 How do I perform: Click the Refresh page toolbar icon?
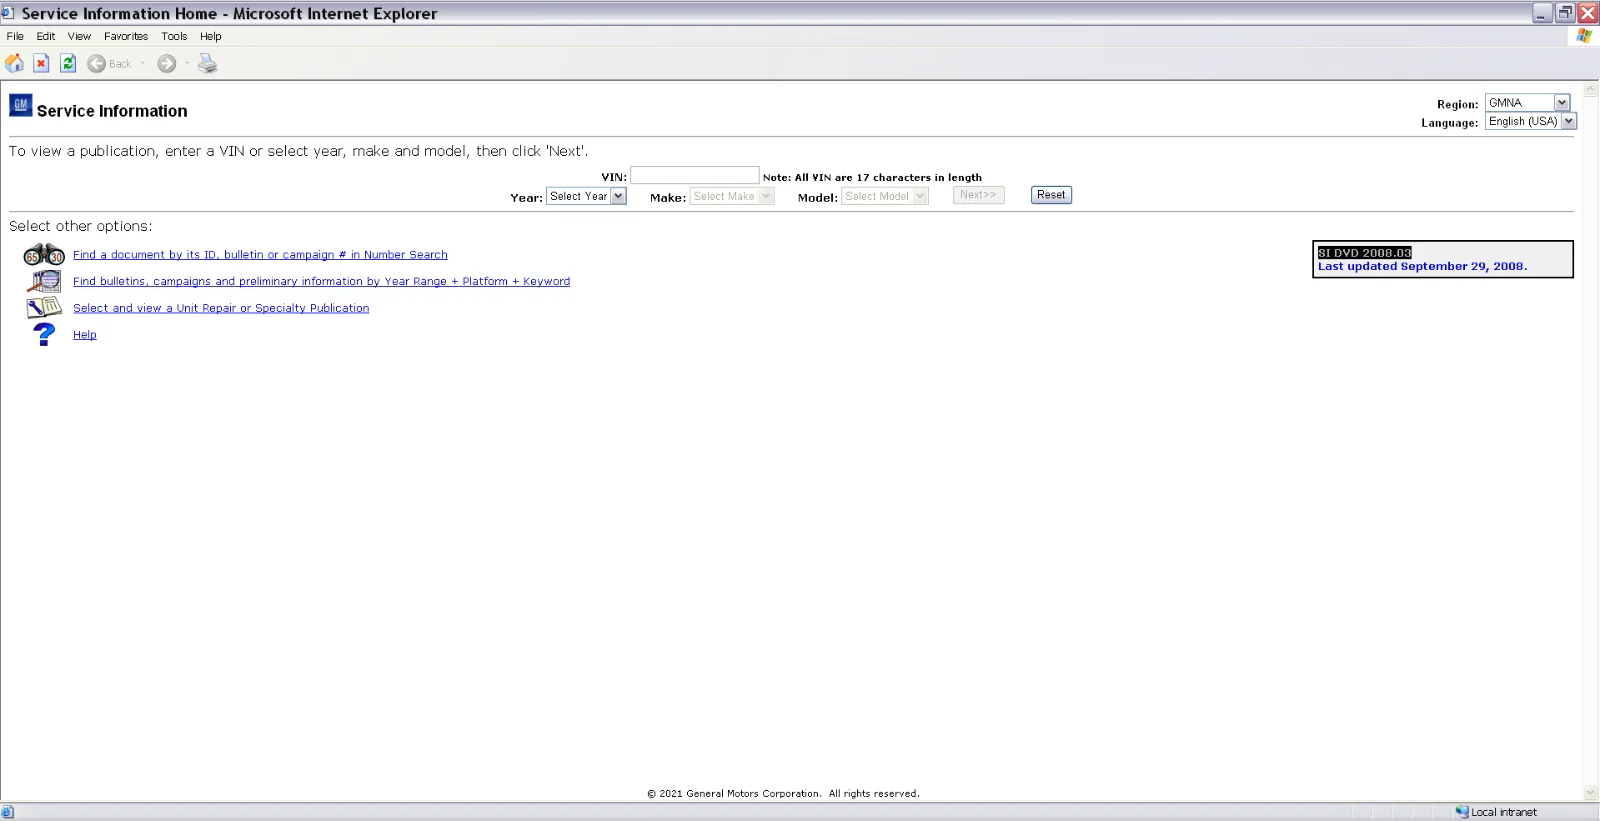(68, 64)
